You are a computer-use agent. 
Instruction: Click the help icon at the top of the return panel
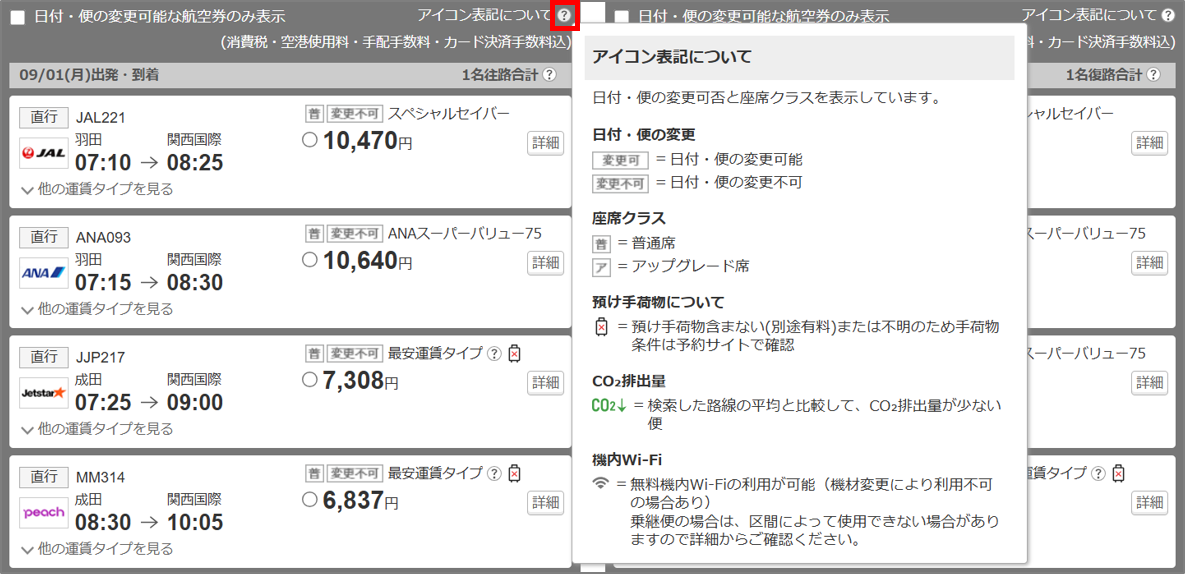pos(1168,15)
